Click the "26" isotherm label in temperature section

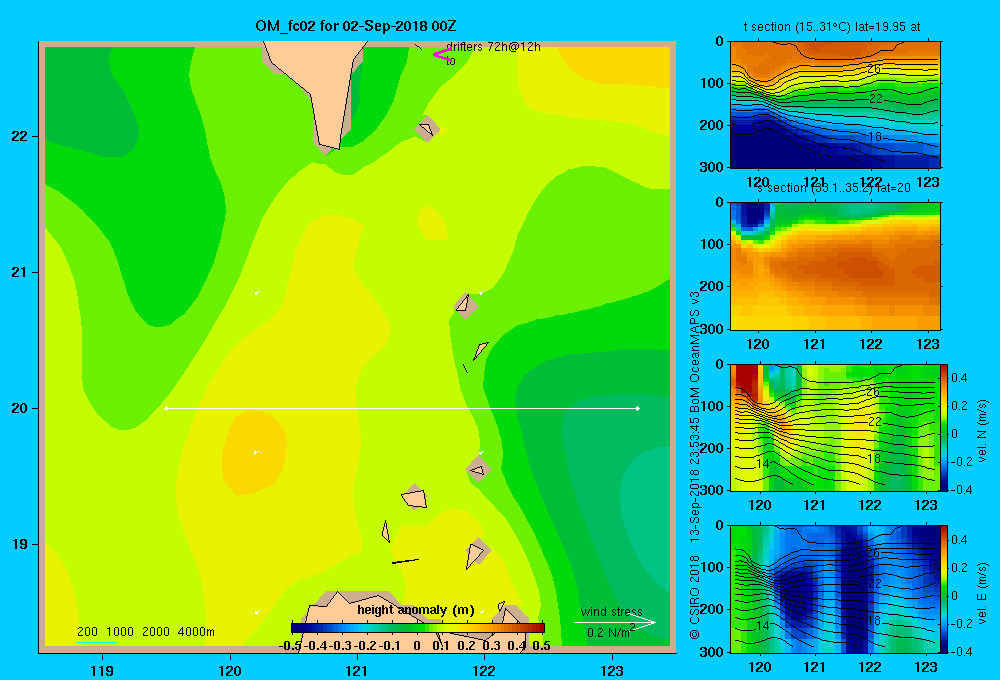point(874,69)
